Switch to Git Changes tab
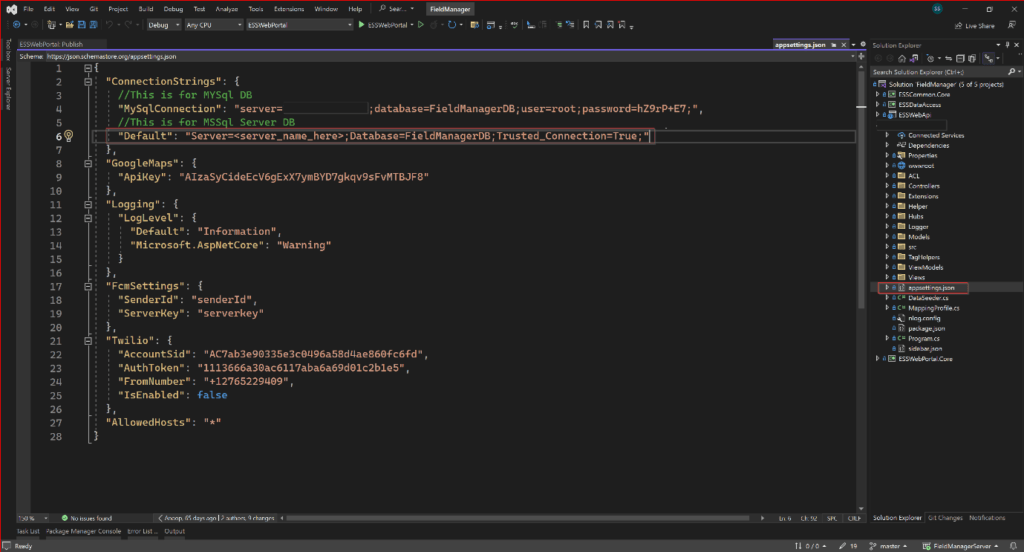This screenshot has width=1024, height=552. (945, 518)
